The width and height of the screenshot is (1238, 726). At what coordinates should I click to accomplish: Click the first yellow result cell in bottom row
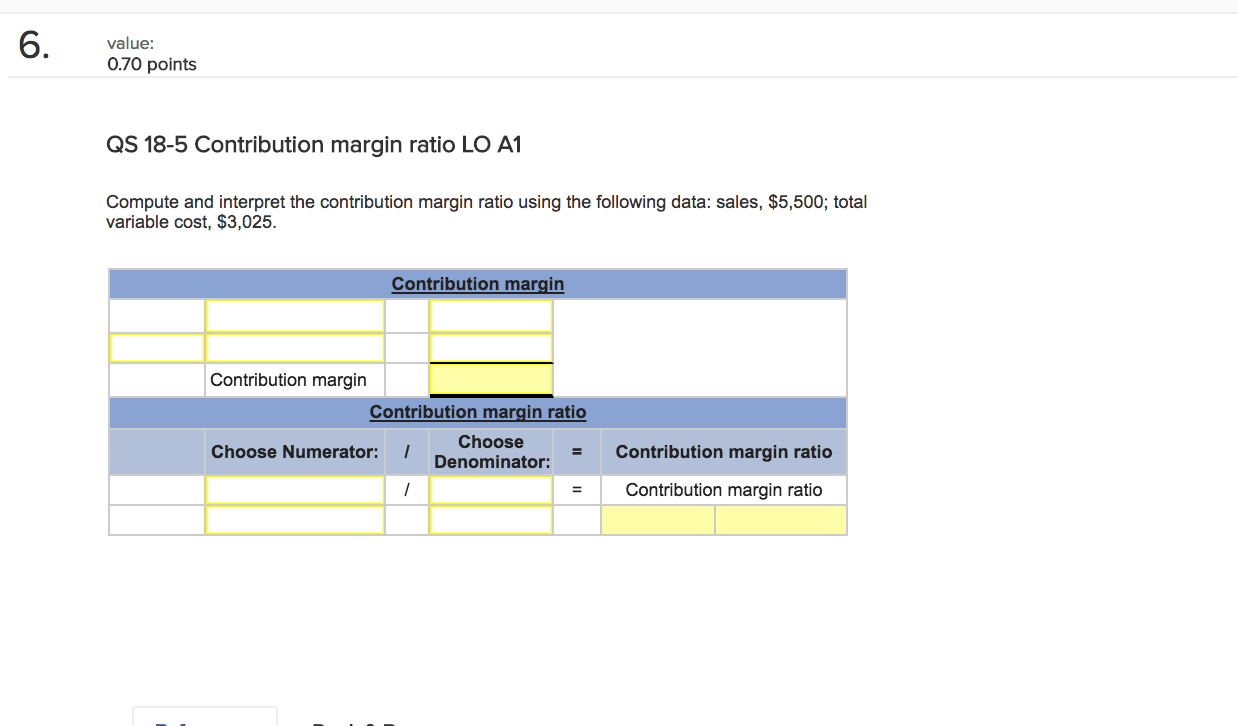[657, 520]
